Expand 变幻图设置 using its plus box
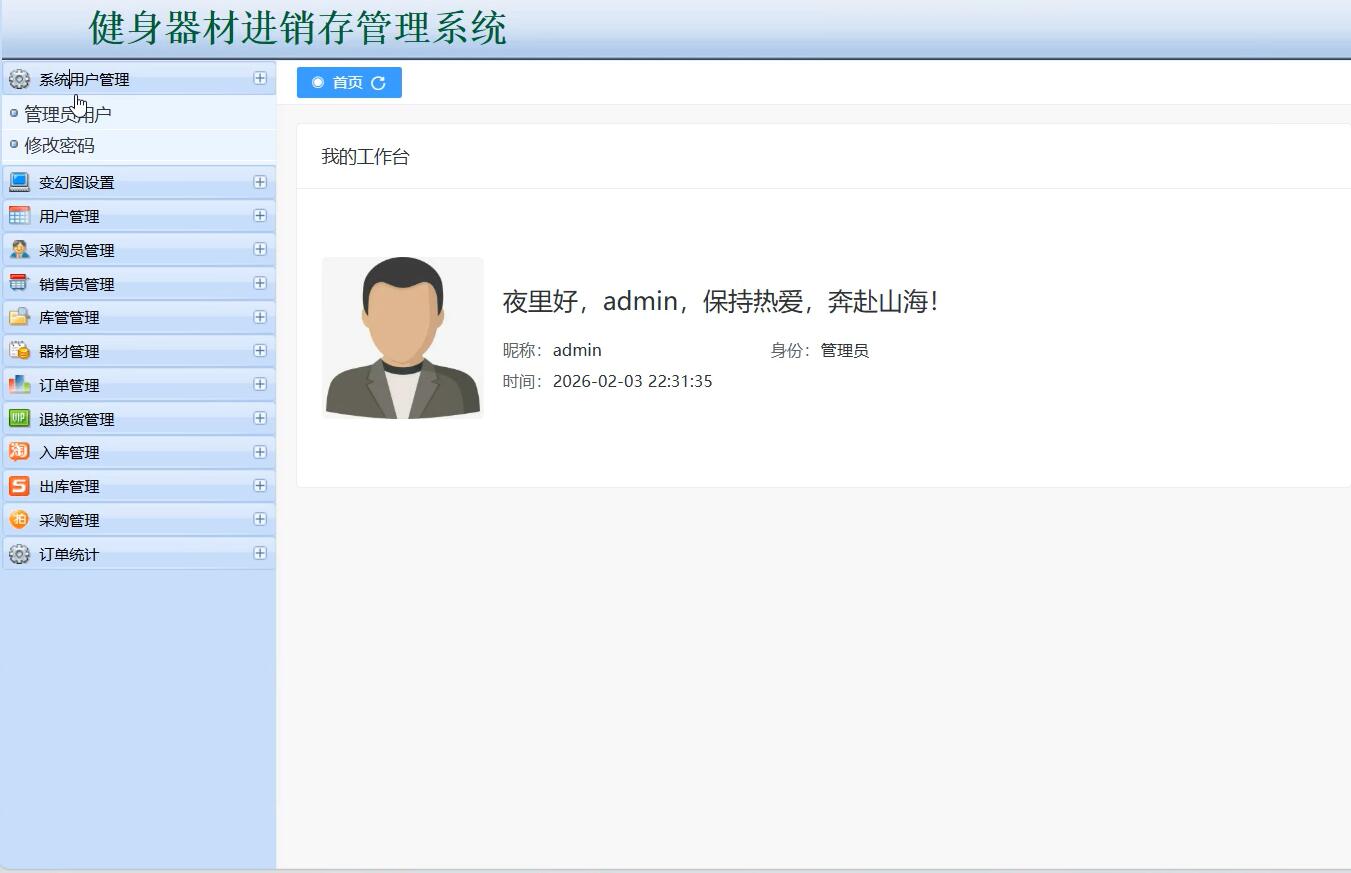 [x=260, y=182]
